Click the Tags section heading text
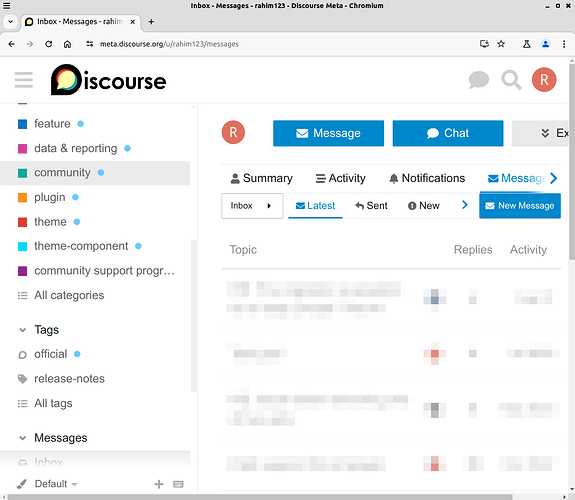The image size is (575, 500). (x=47, y=330)
